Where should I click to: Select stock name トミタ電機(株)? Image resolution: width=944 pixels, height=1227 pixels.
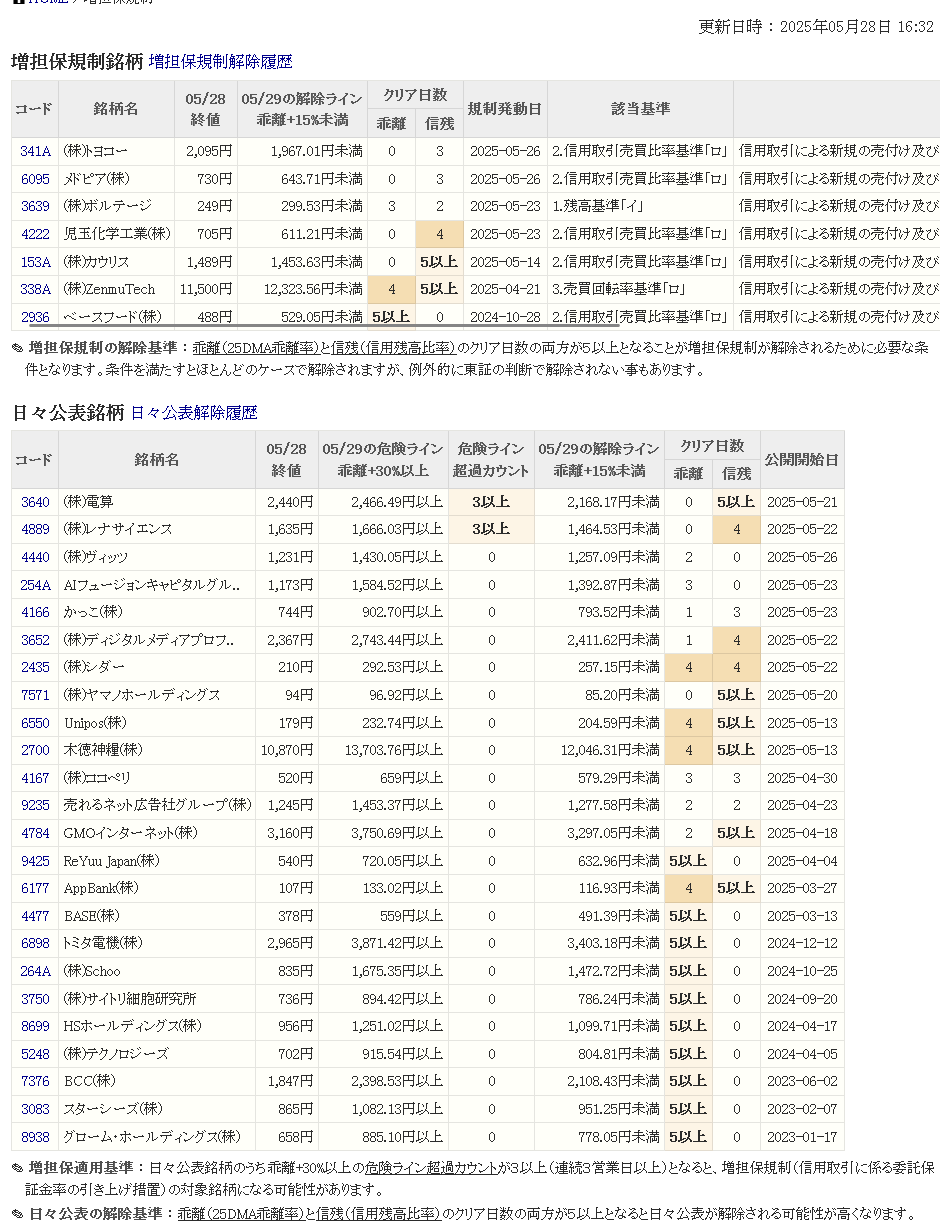(103, 943)
